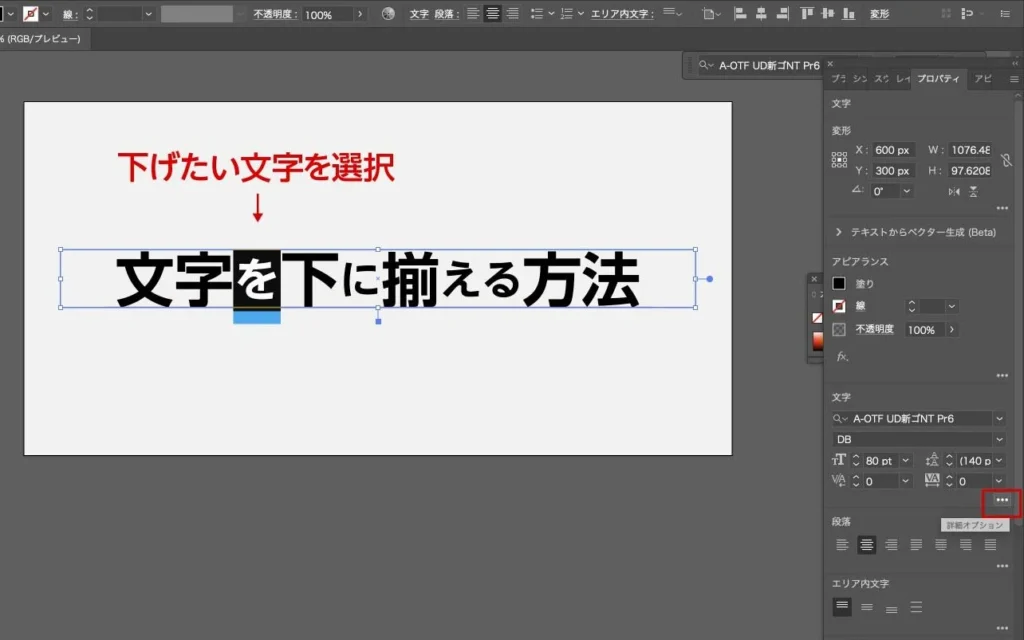Open the rotation angle dropdown
Image resolution: width=1024 pixels, height=640 pixels.
pyautogui.click(x=906, y=191)
